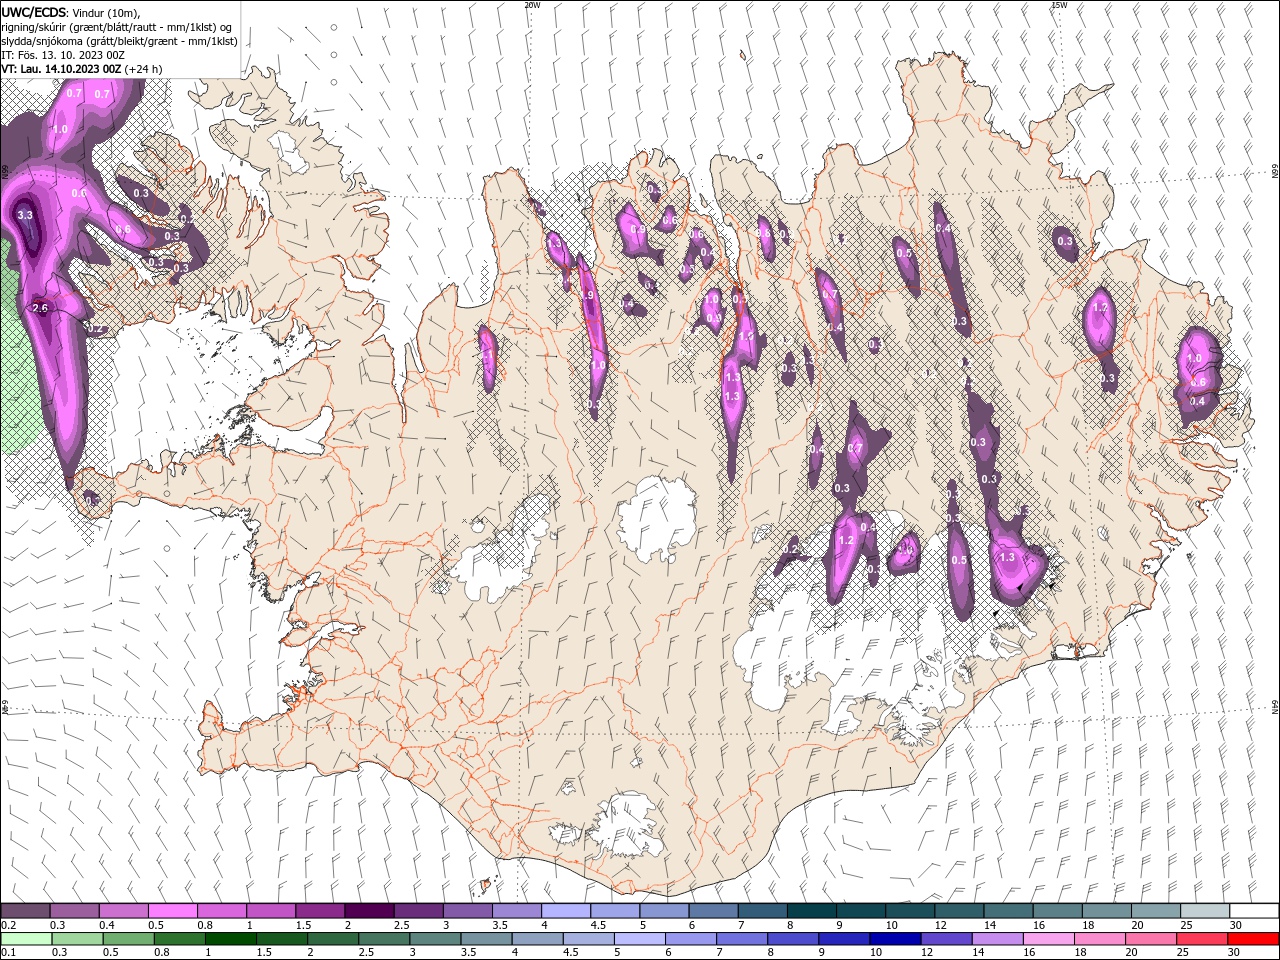The image size is (1280, 960).
Task: Click the IT: Fös. 13. 10. 2023 00Z line
Action: (x=62, y=54)
